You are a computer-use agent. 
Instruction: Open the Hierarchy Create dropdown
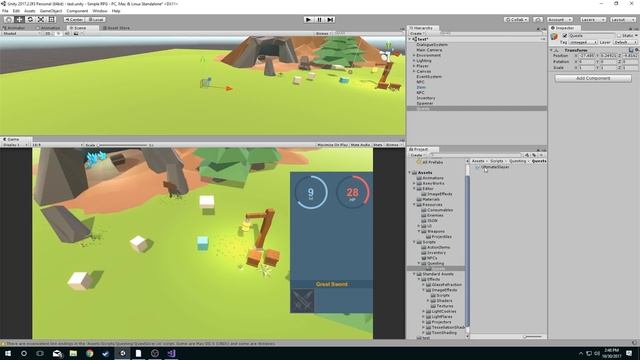point(417,33)
